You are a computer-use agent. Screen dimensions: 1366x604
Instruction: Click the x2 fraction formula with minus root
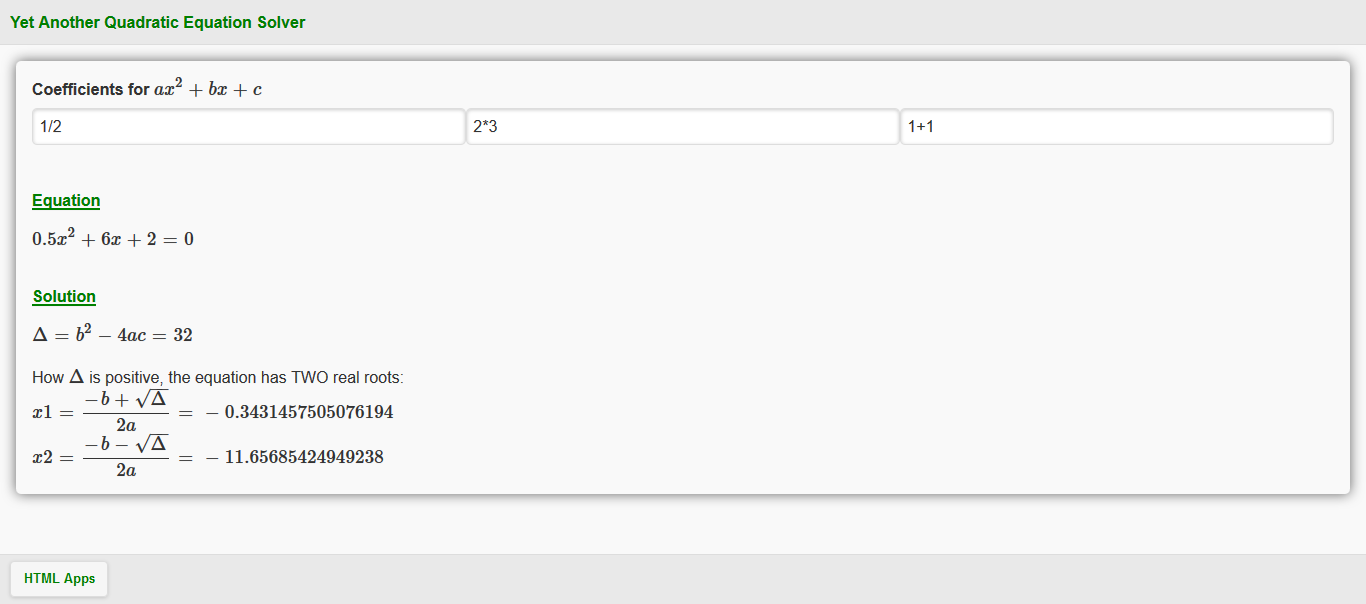pyautogui.click(x=126, y=456)
